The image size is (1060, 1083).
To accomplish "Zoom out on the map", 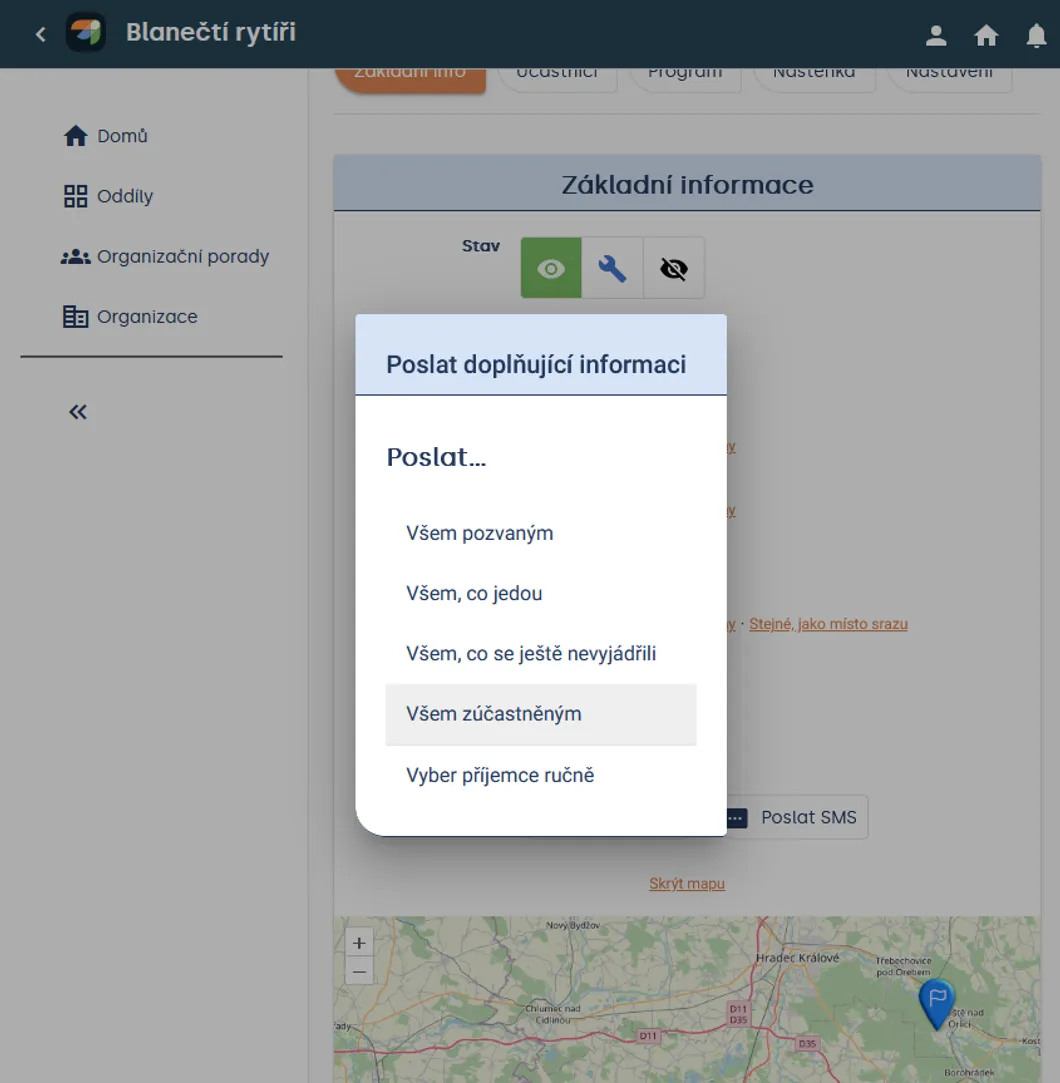I will coord(359,971).
